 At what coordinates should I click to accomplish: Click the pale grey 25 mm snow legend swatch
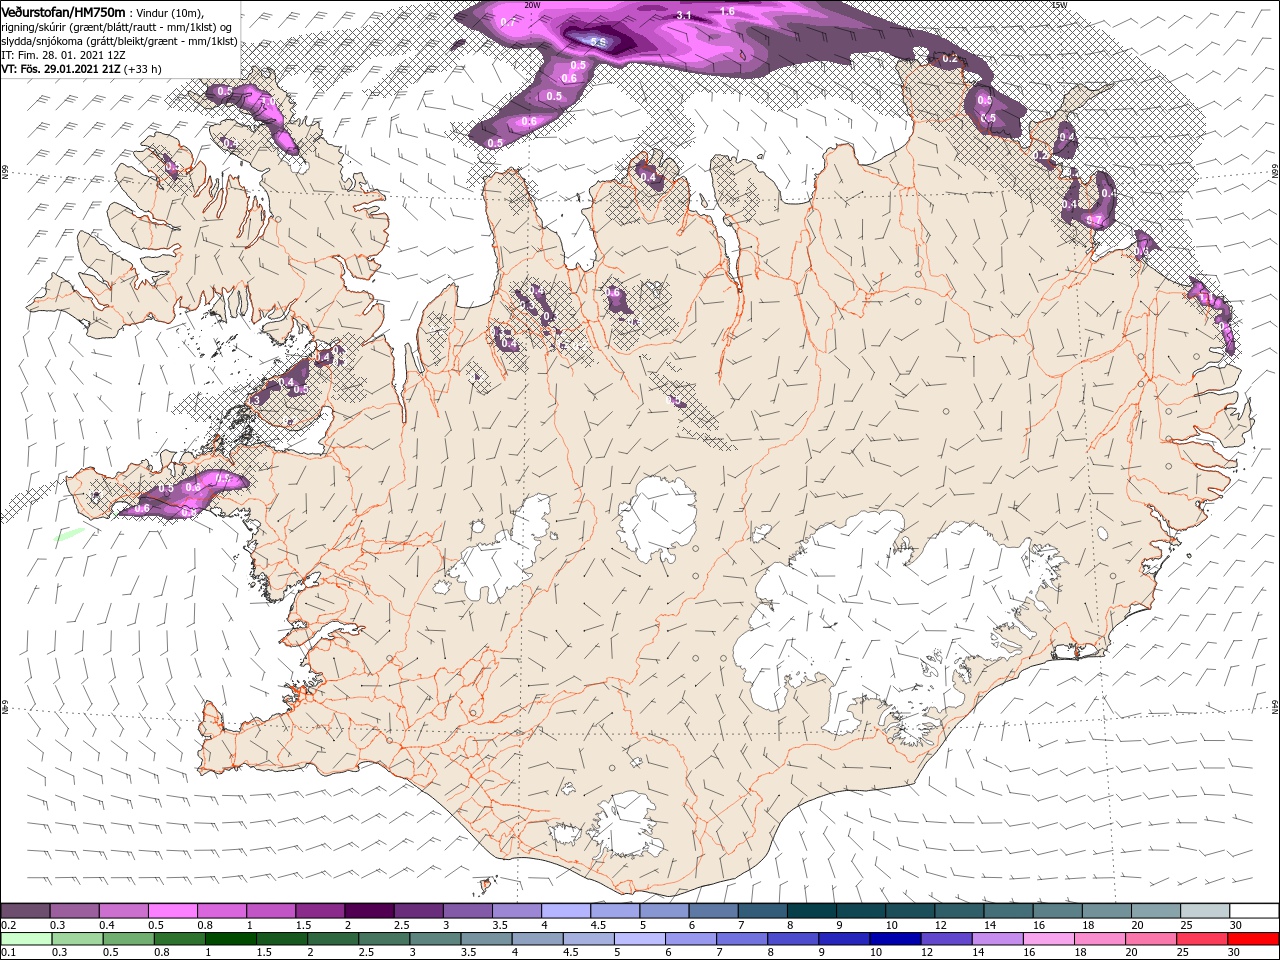pyautogui.click(x=1204, y=911)
